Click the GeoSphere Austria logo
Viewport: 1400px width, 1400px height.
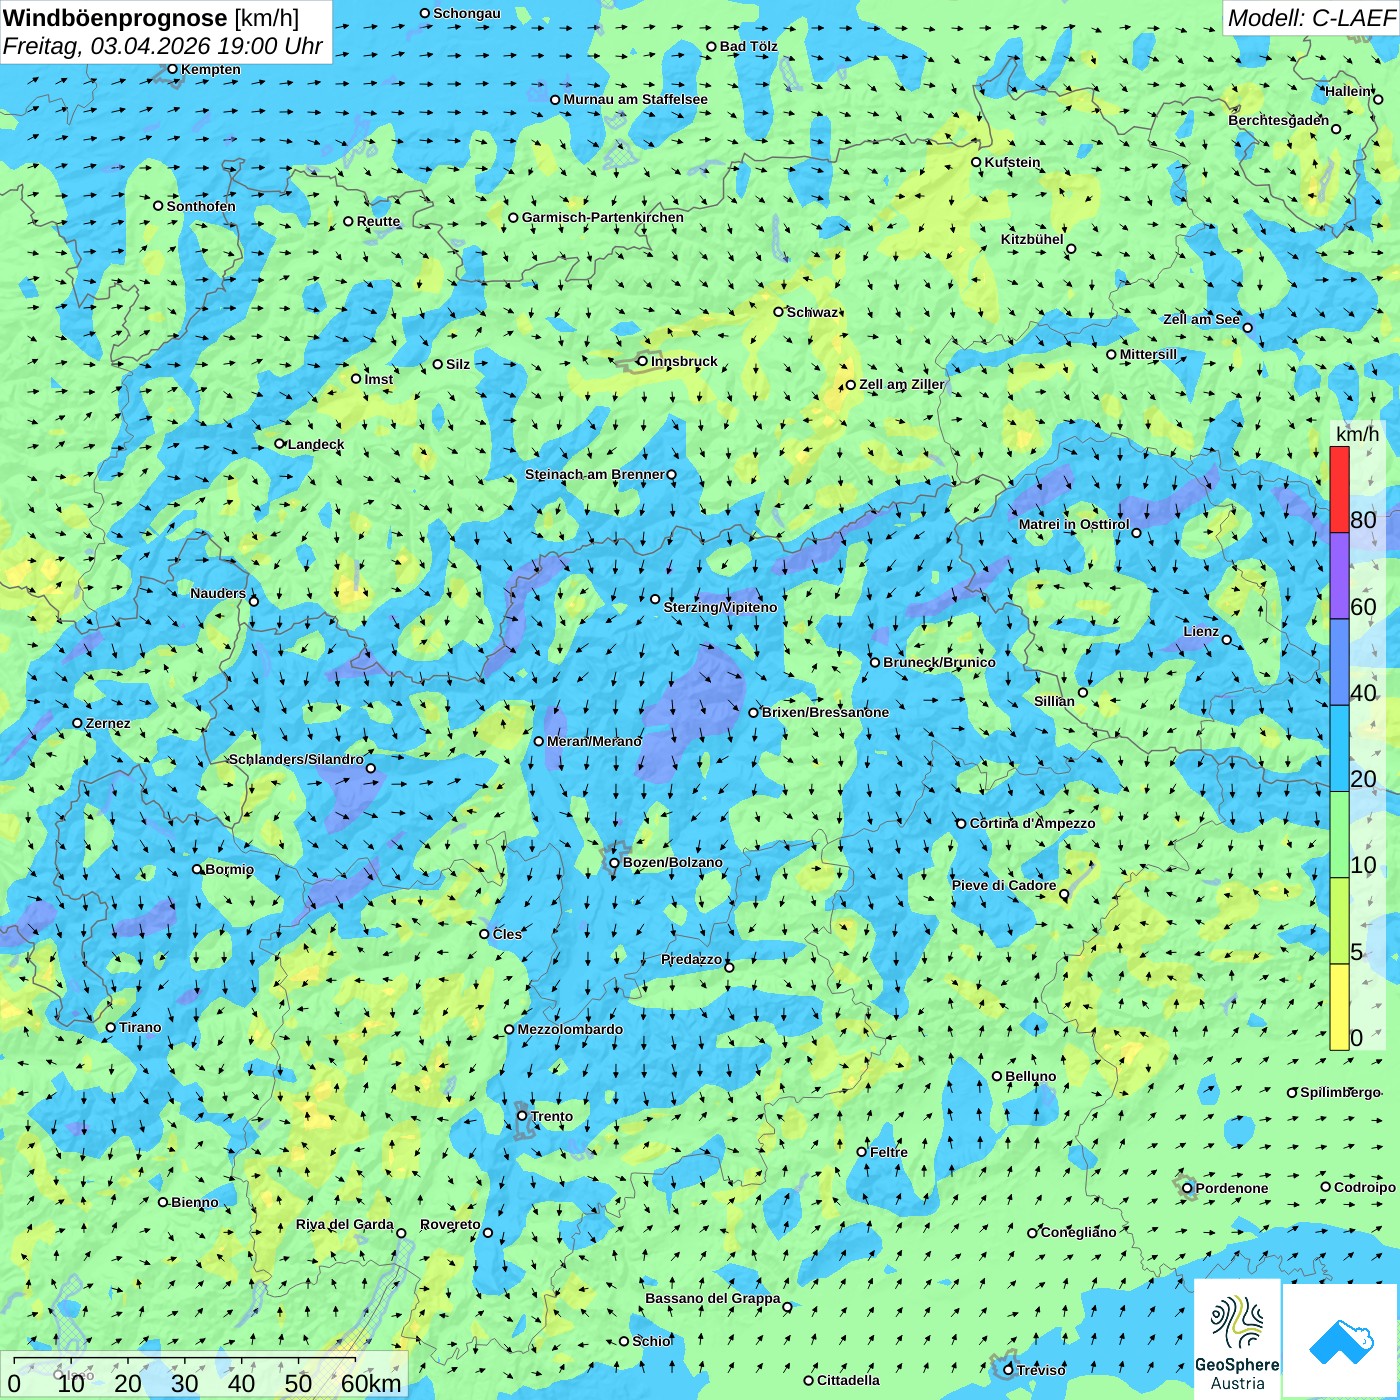(x=1237, y=1339)
